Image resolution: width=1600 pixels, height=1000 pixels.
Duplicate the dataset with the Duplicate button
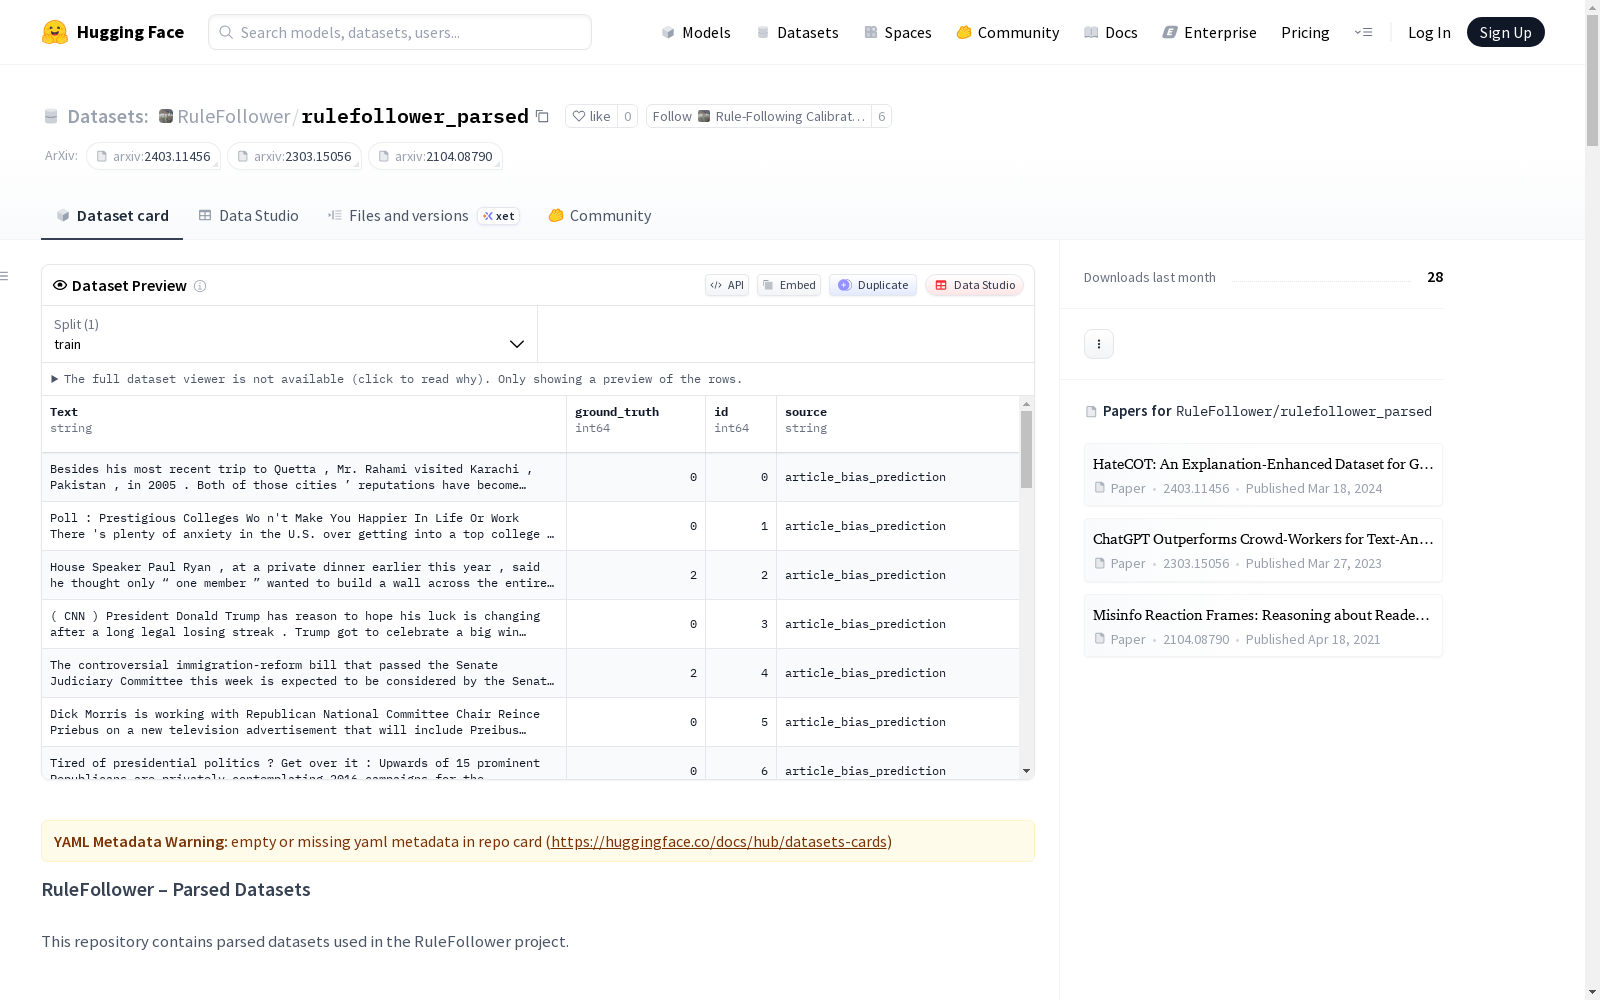873,285
